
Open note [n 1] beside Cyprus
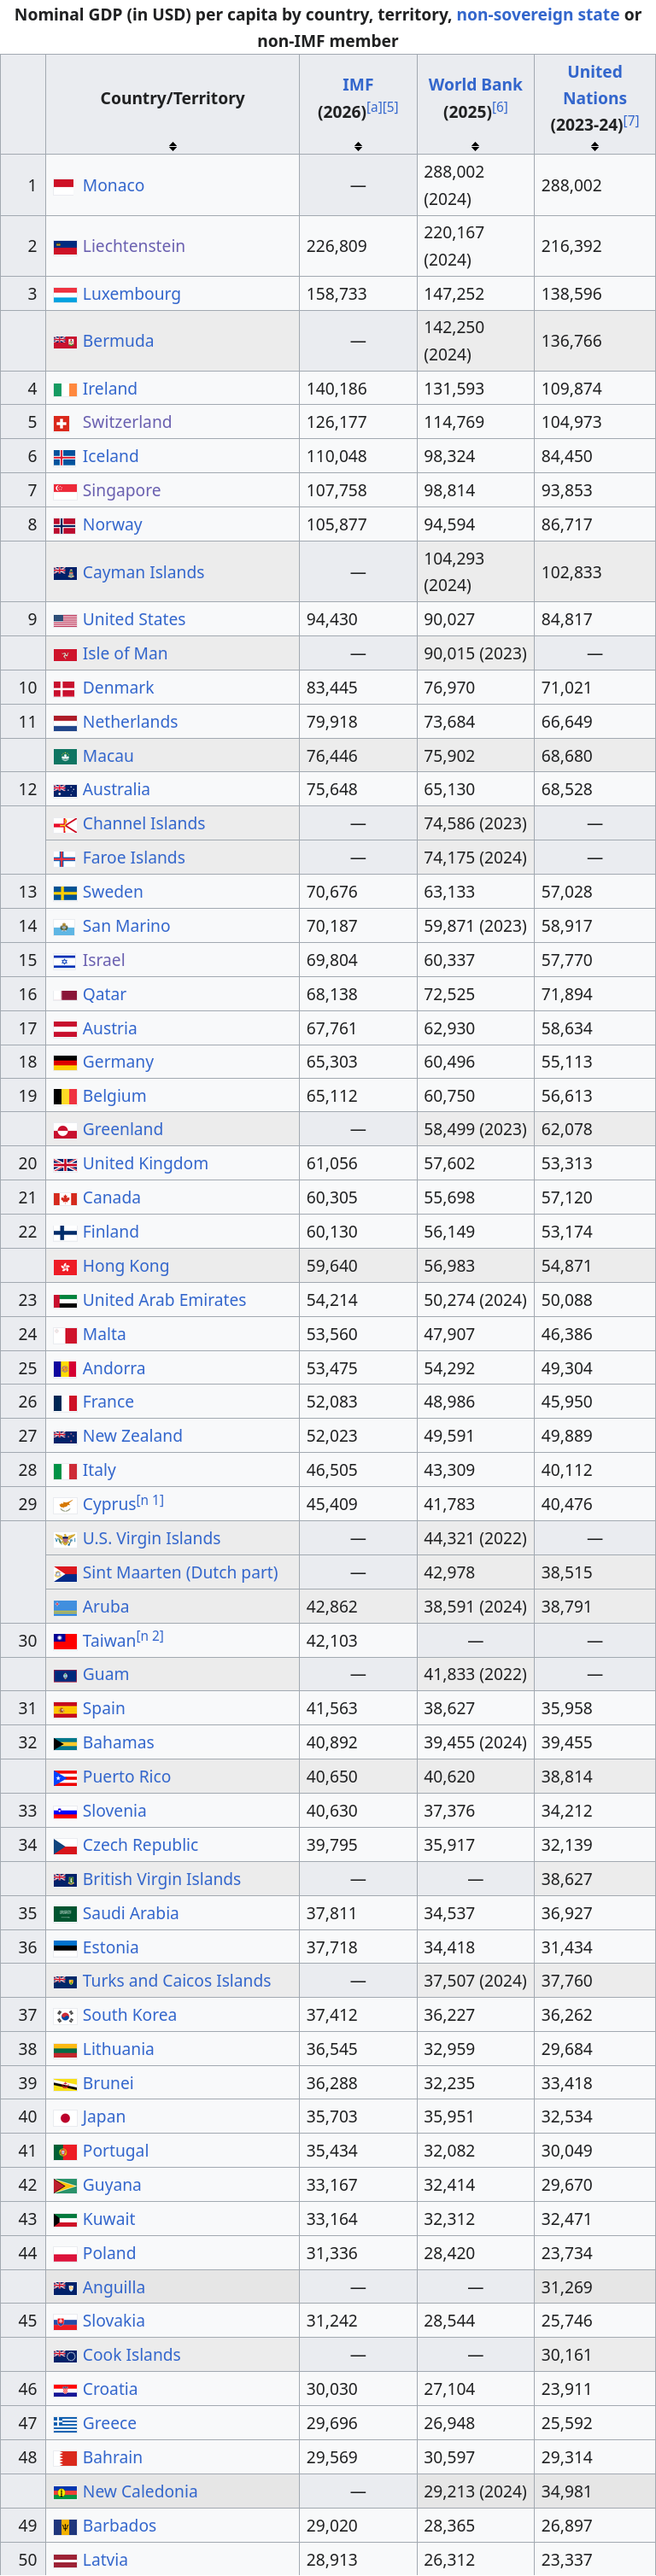click(x=150, y=1500)
